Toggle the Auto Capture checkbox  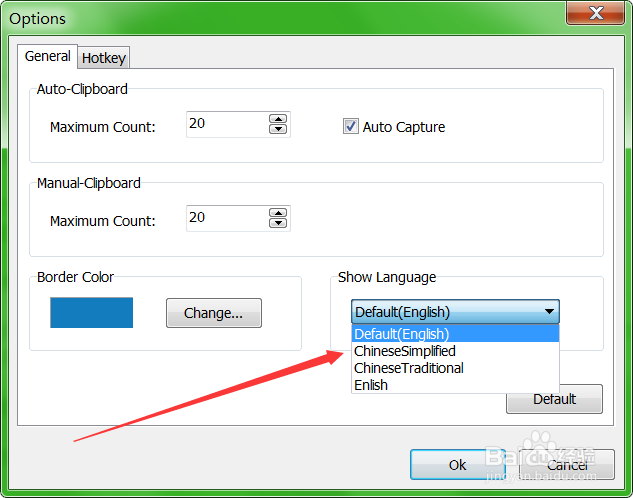(x=350, y=126)
